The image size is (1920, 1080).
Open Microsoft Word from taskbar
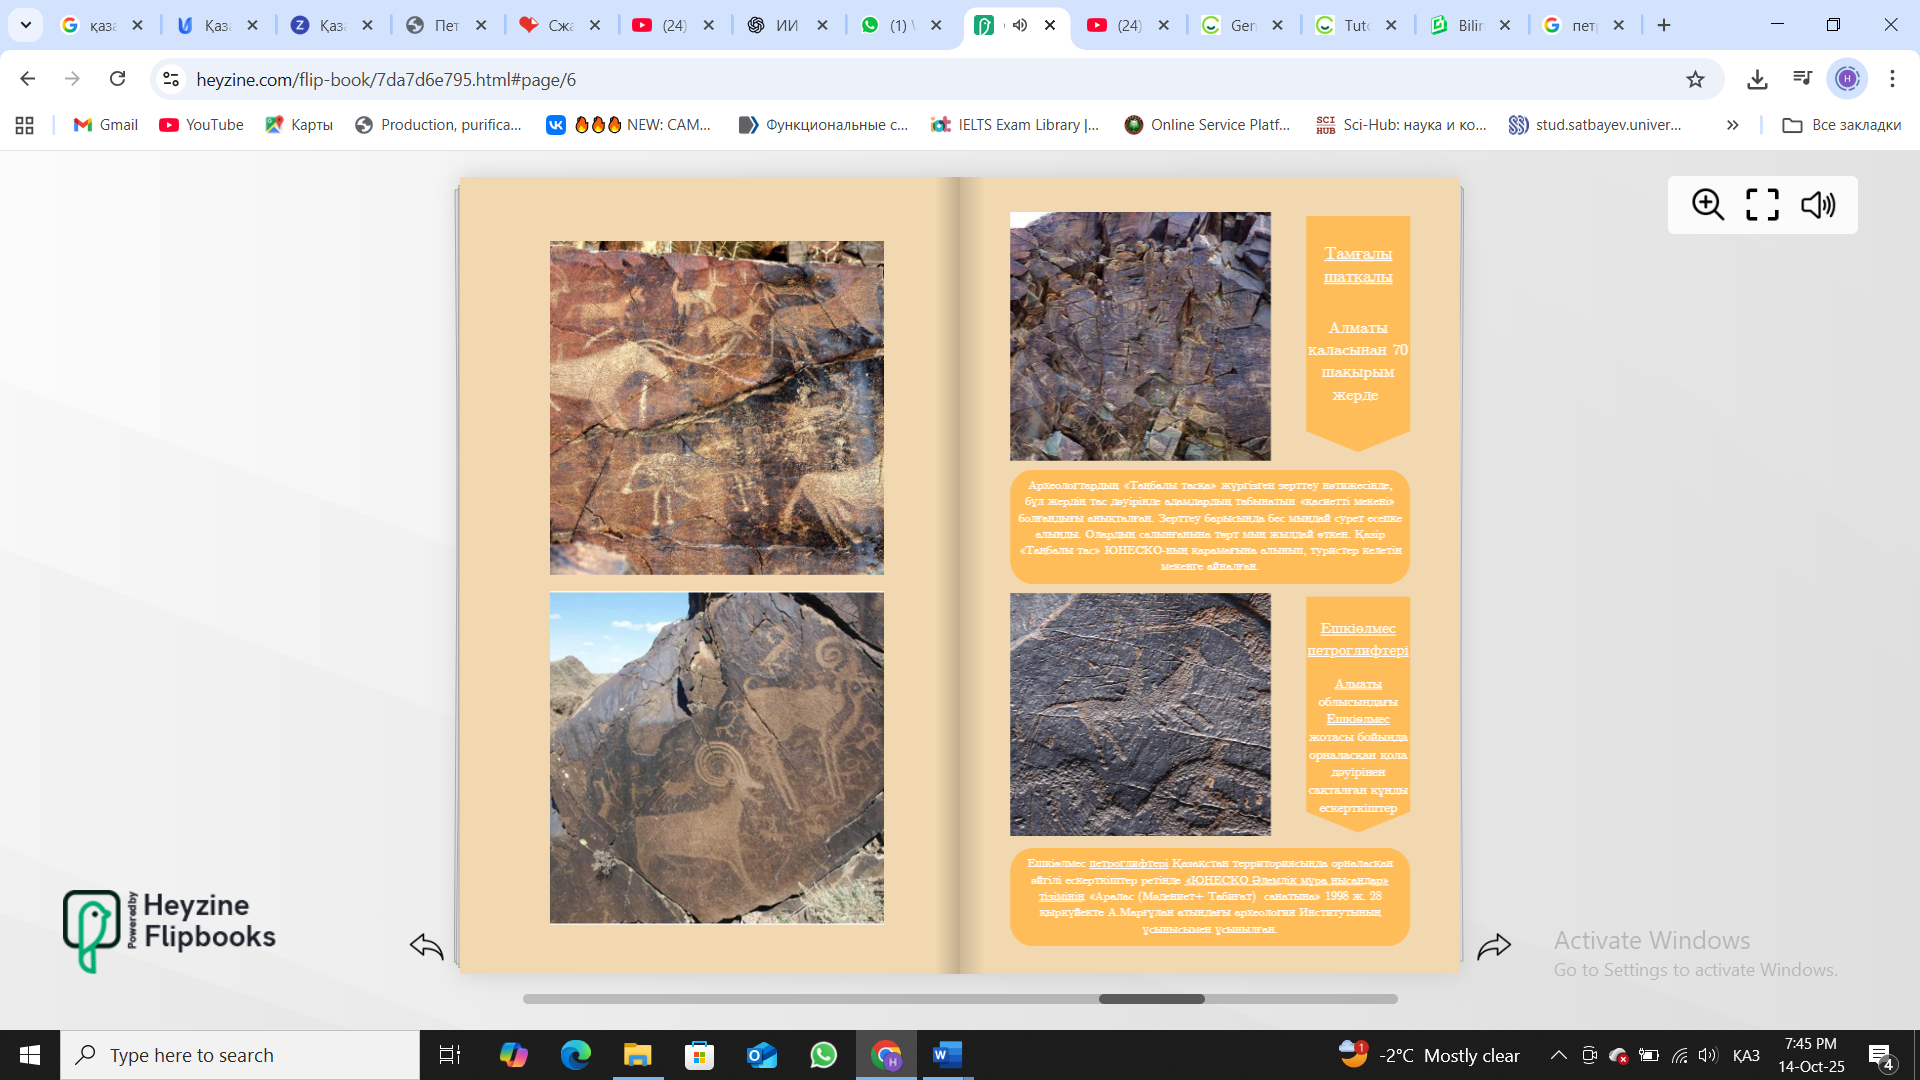tap(946, 1055)
